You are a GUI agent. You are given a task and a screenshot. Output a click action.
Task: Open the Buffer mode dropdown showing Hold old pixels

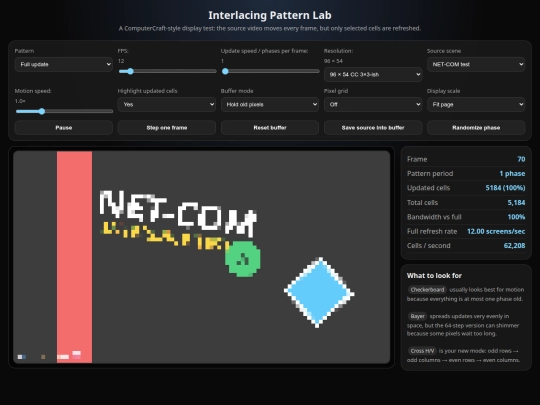(x=270, y=104)
